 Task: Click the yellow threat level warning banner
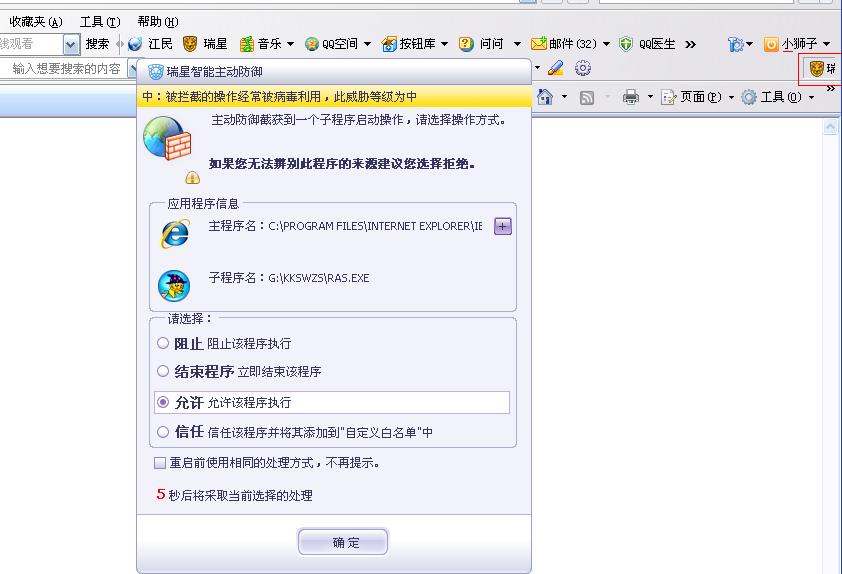pyautogui.click(x=334, y=97)
